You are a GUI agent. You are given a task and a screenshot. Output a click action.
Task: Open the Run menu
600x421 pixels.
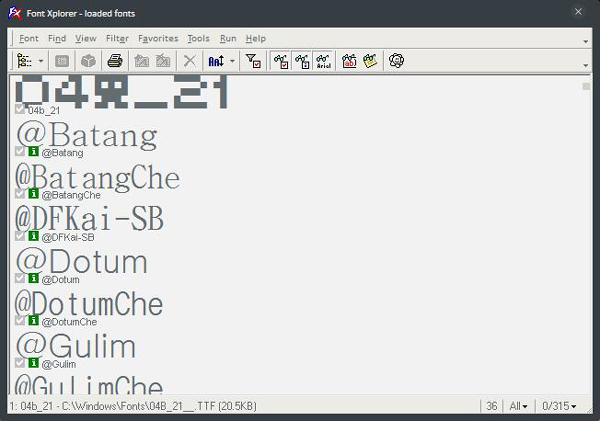tap(228, 39)
